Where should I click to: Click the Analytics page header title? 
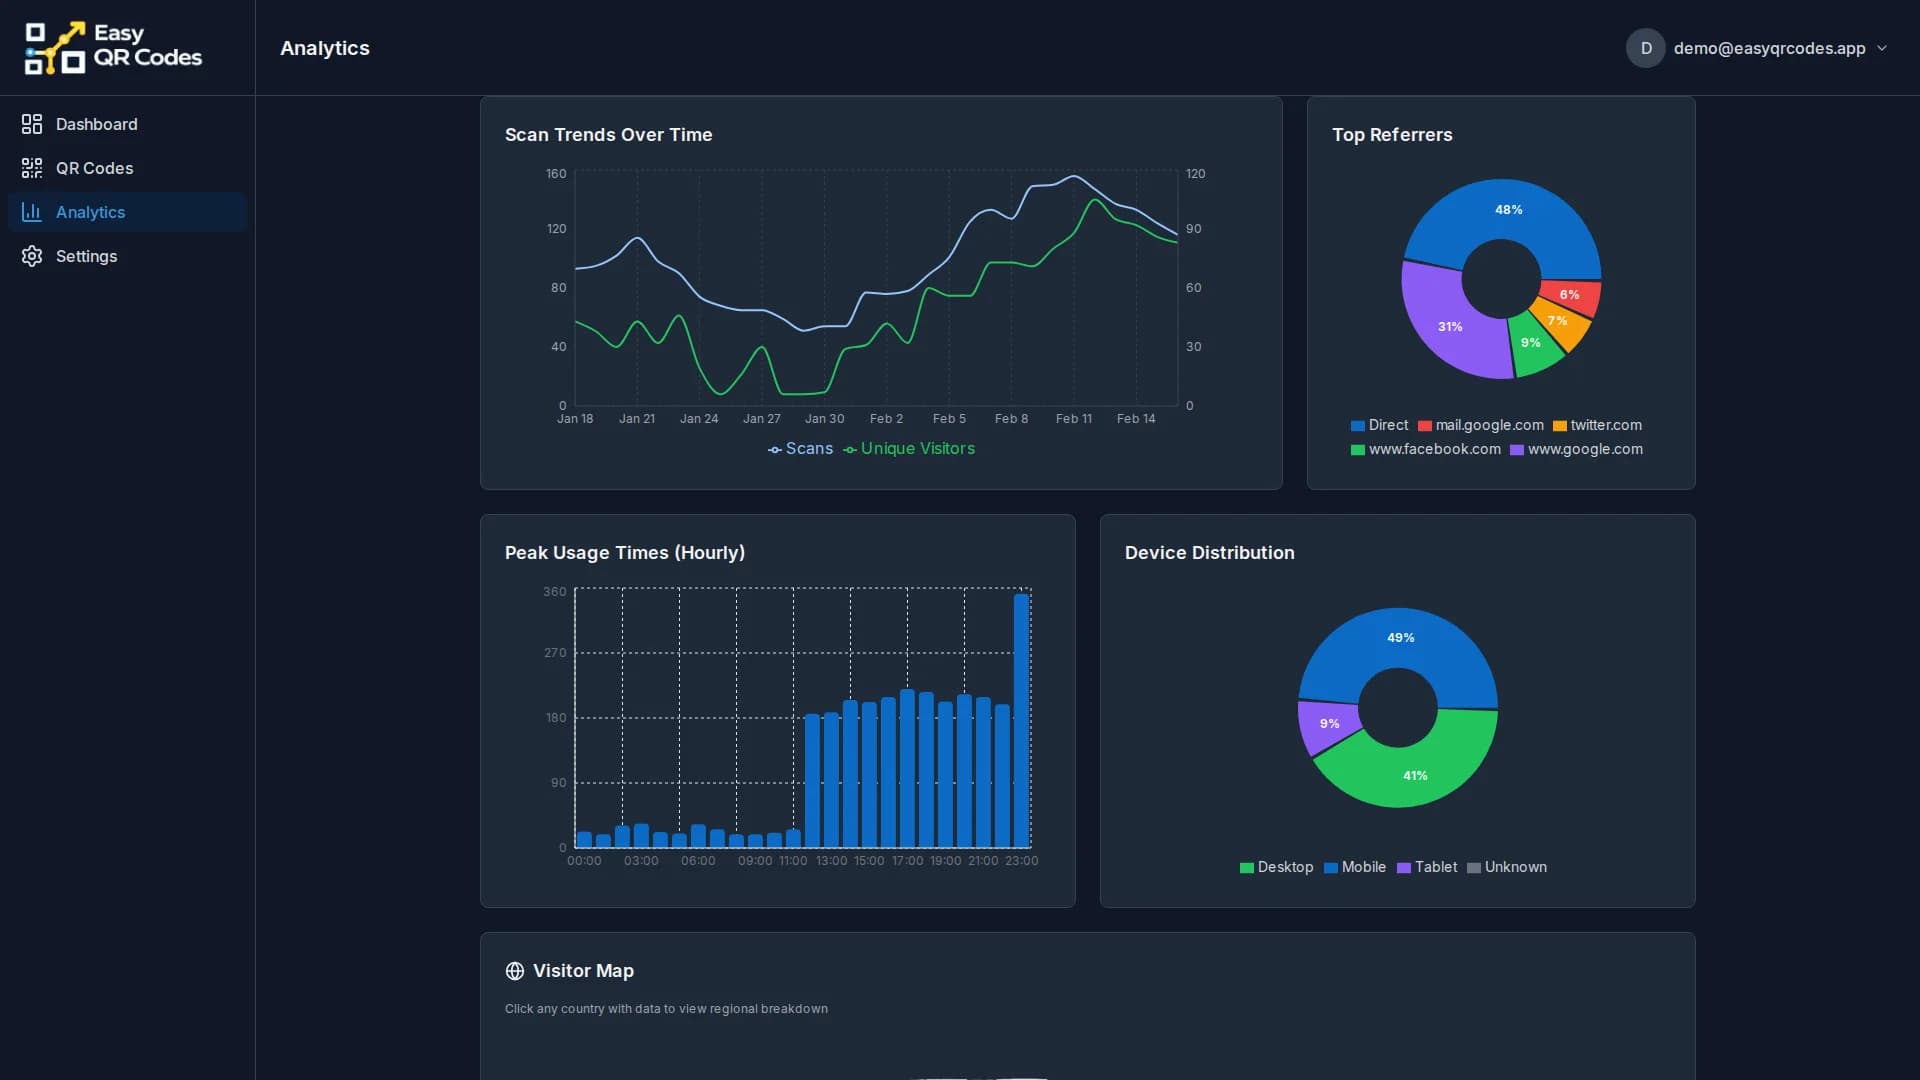click(325, 48)
